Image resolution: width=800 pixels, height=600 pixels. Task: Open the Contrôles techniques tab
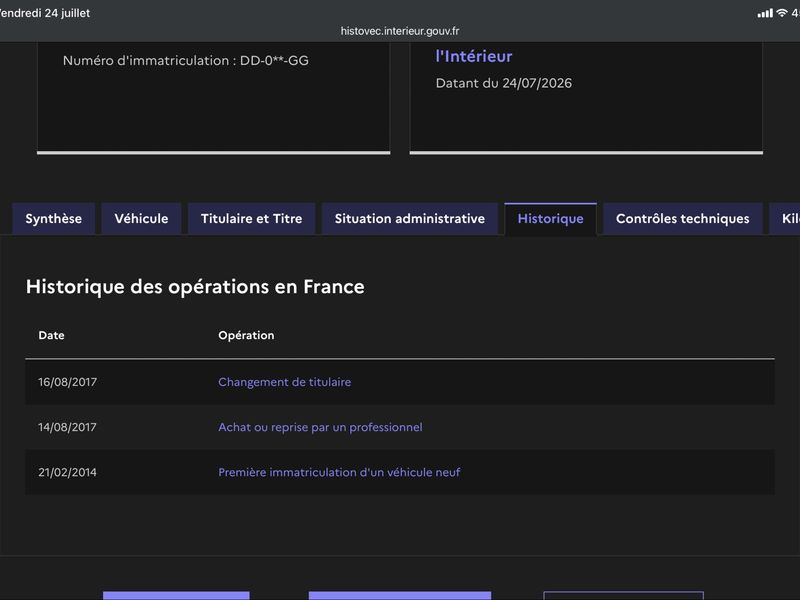pyautogui.click(x=683, y=219)
